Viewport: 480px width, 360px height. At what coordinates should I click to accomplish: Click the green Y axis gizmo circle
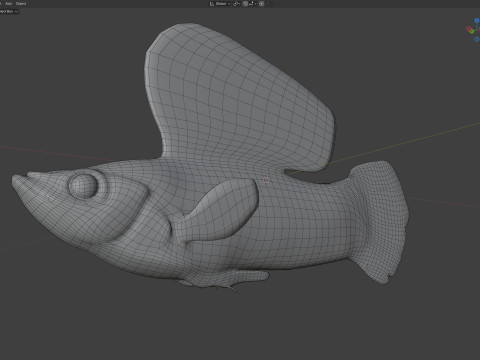472,31
